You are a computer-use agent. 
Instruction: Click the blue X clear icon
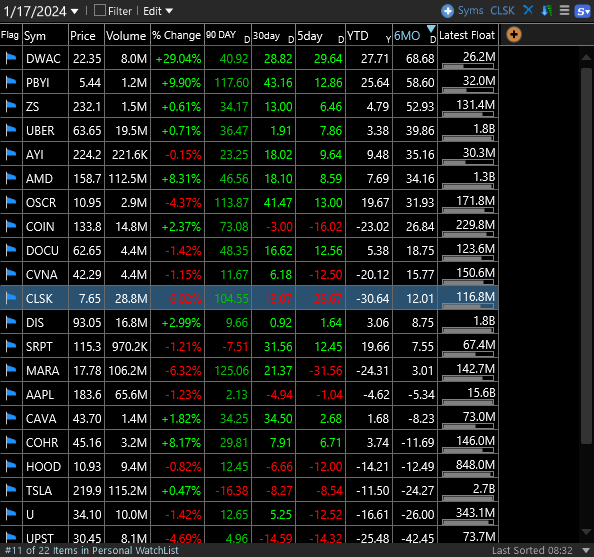[x=528, y=10]
